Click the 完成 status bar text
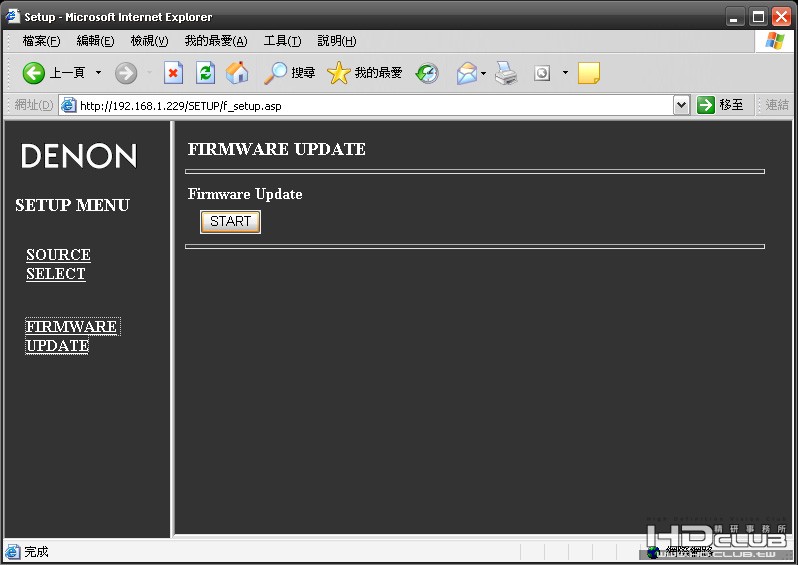 pyautogui.click(x=36, y=552)
